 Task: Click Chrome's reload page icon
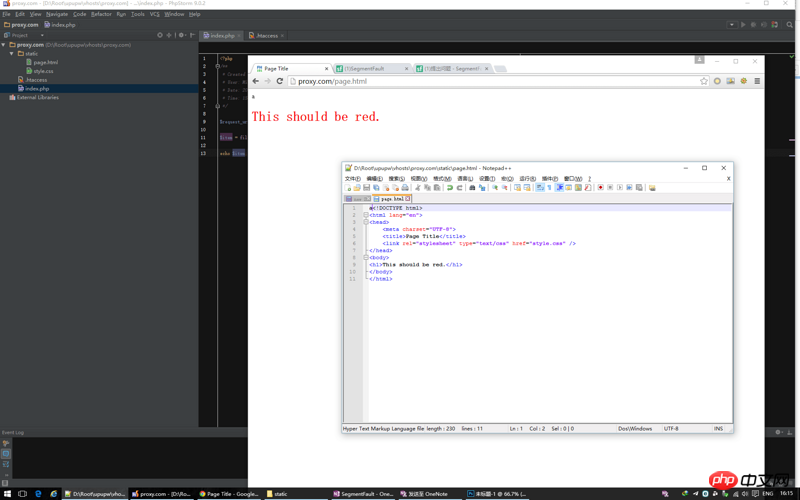[280, 81]
